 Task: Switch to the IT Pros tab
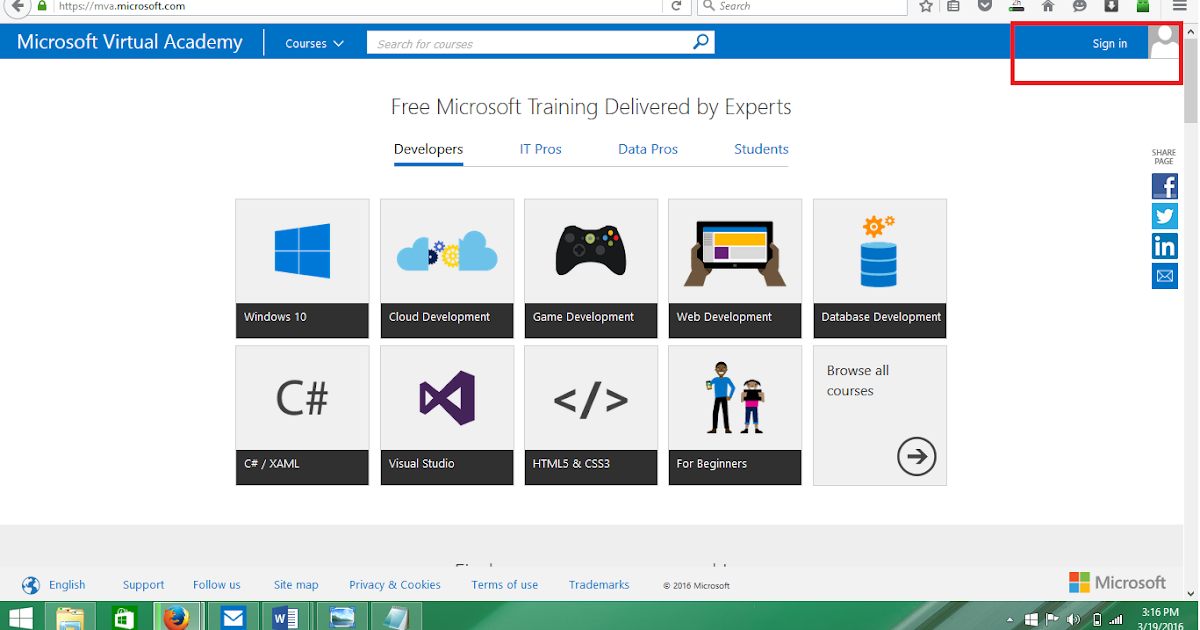point(540,149)
